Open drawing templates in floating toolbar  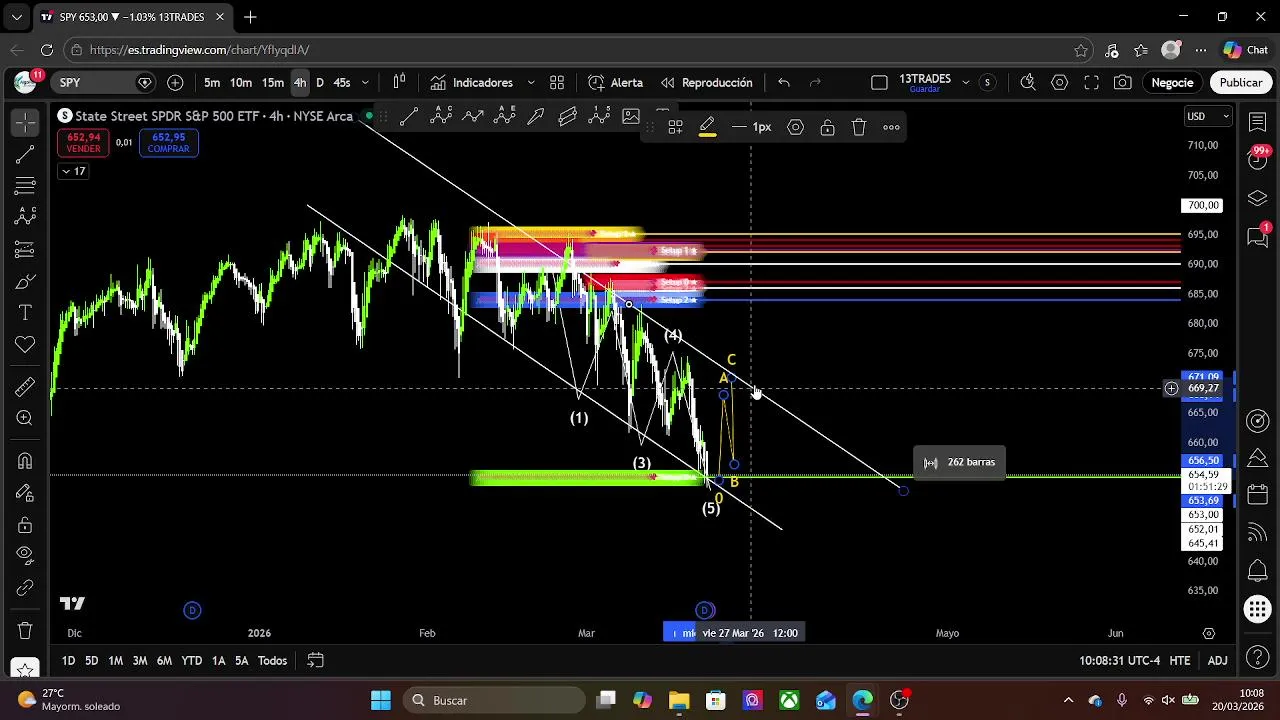(675, 127)
